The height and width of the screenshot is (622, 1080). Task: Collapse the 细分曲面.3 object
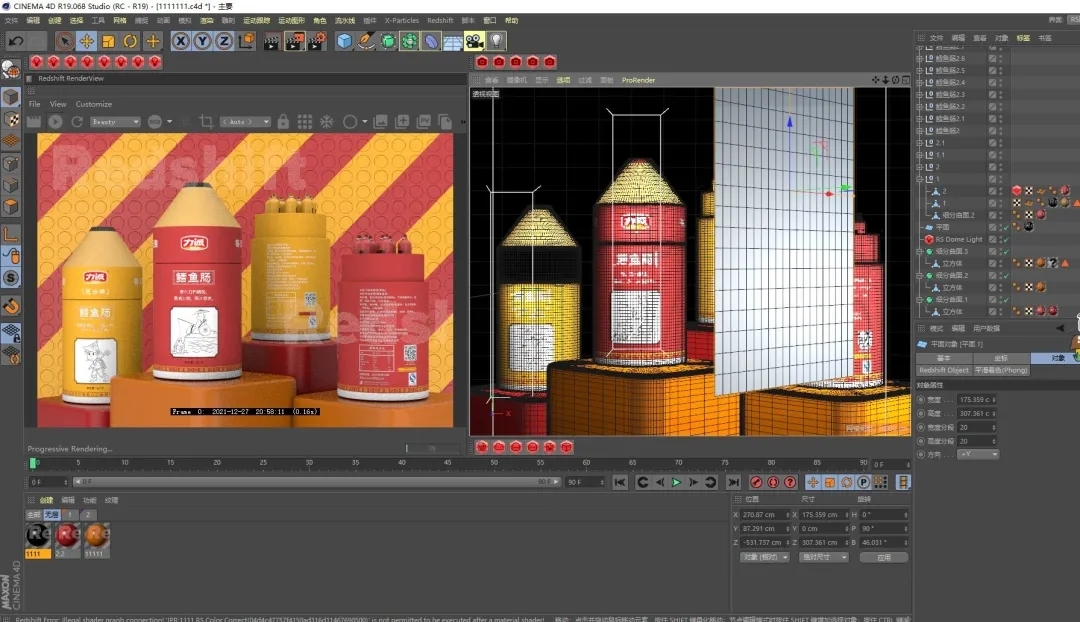tap(919, 251)
